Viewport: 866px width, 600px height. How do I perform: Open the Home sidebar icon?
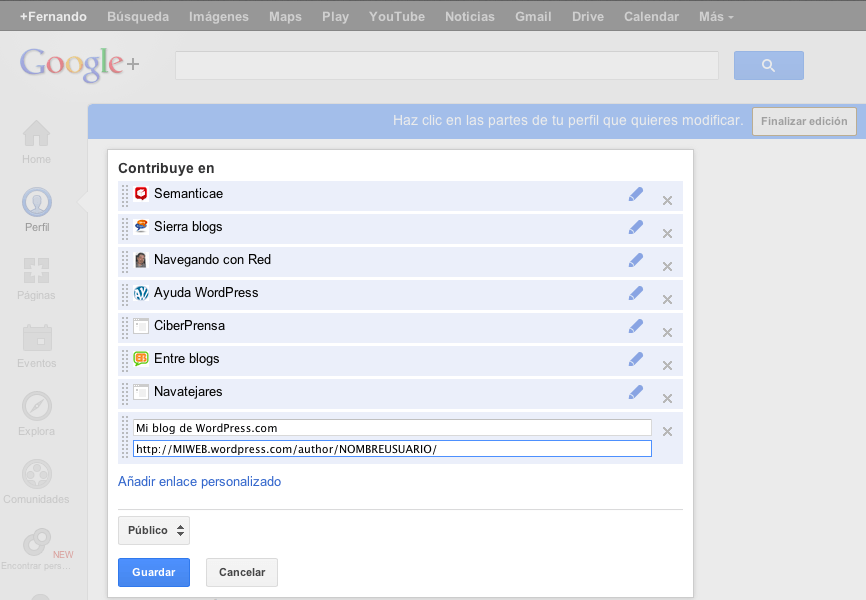[37, 135]
